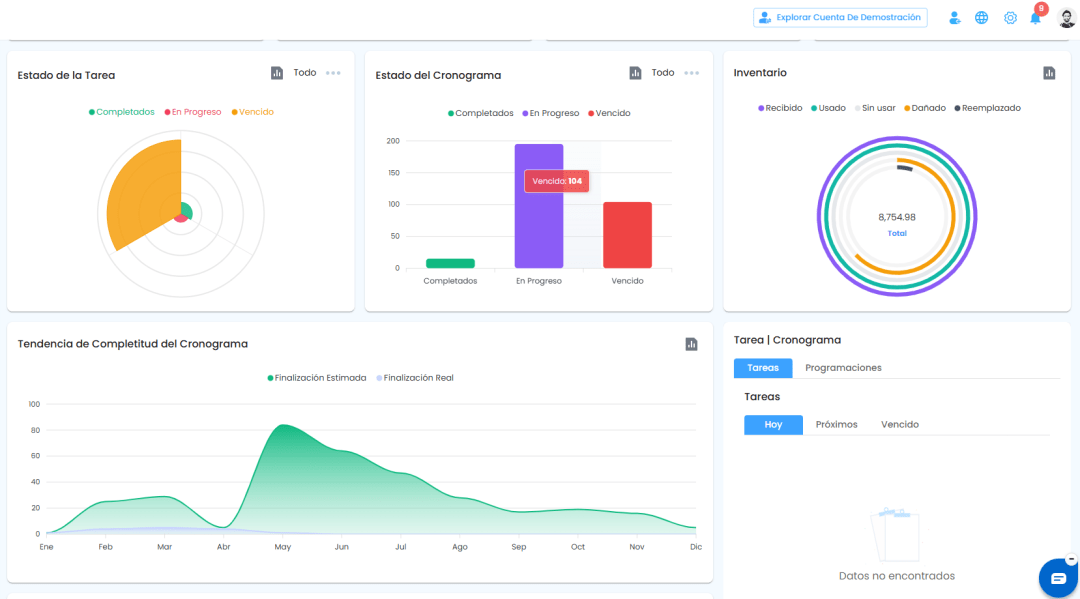Toggle Finalización Real legend series
Viewport: 1080px width, 599px height.
[415, 378]
